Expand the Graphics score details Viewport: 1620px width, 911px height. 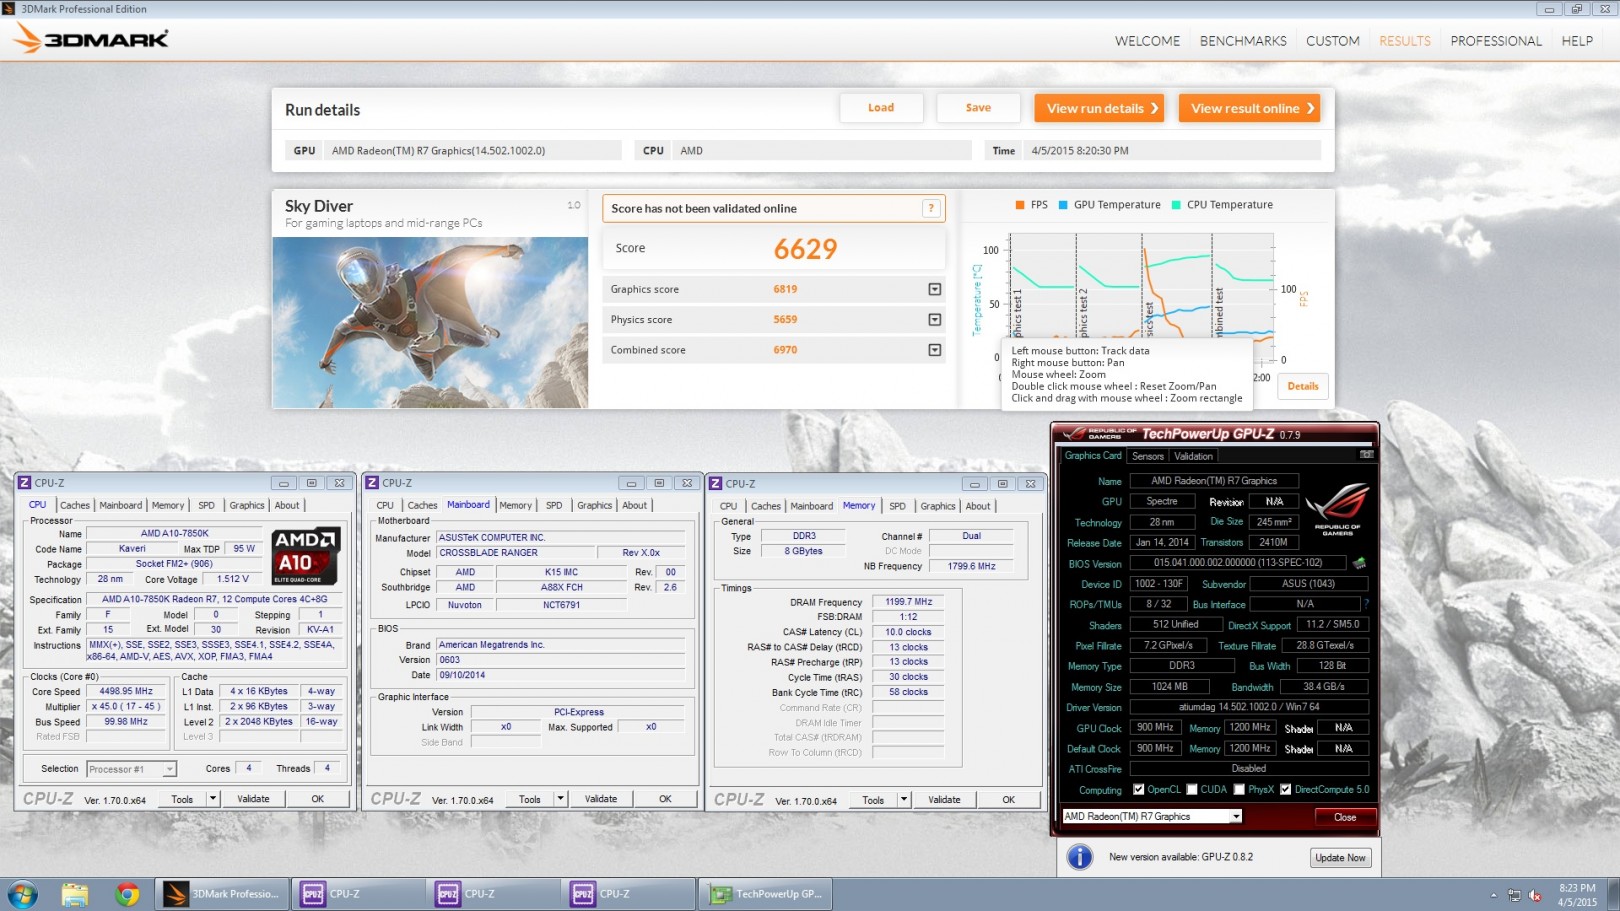(x=935, y=289)
